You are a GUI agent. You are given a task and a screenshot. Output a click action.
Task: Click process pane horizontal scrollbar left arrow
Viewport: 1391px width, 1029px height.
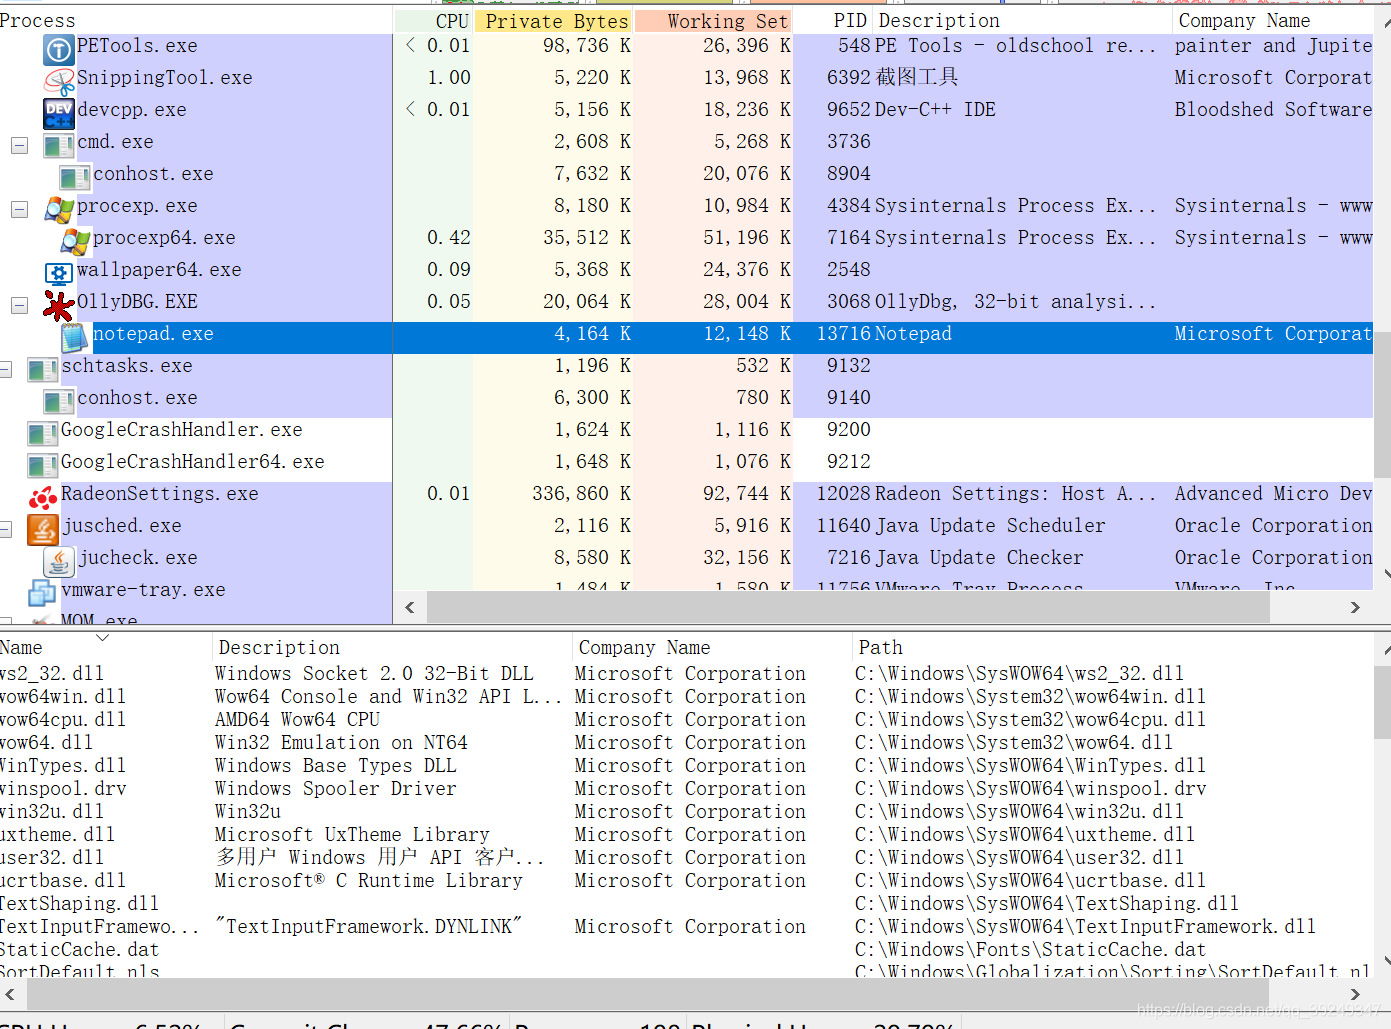(410, 607)
